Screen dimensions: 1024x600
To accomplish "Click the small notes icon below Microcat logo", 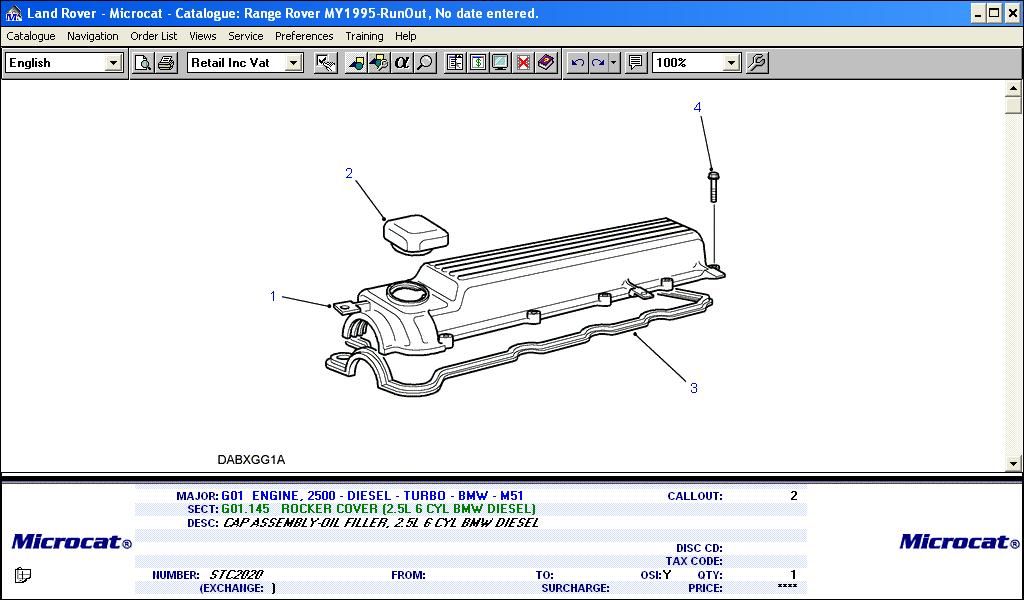I will (x=23, y=575).
